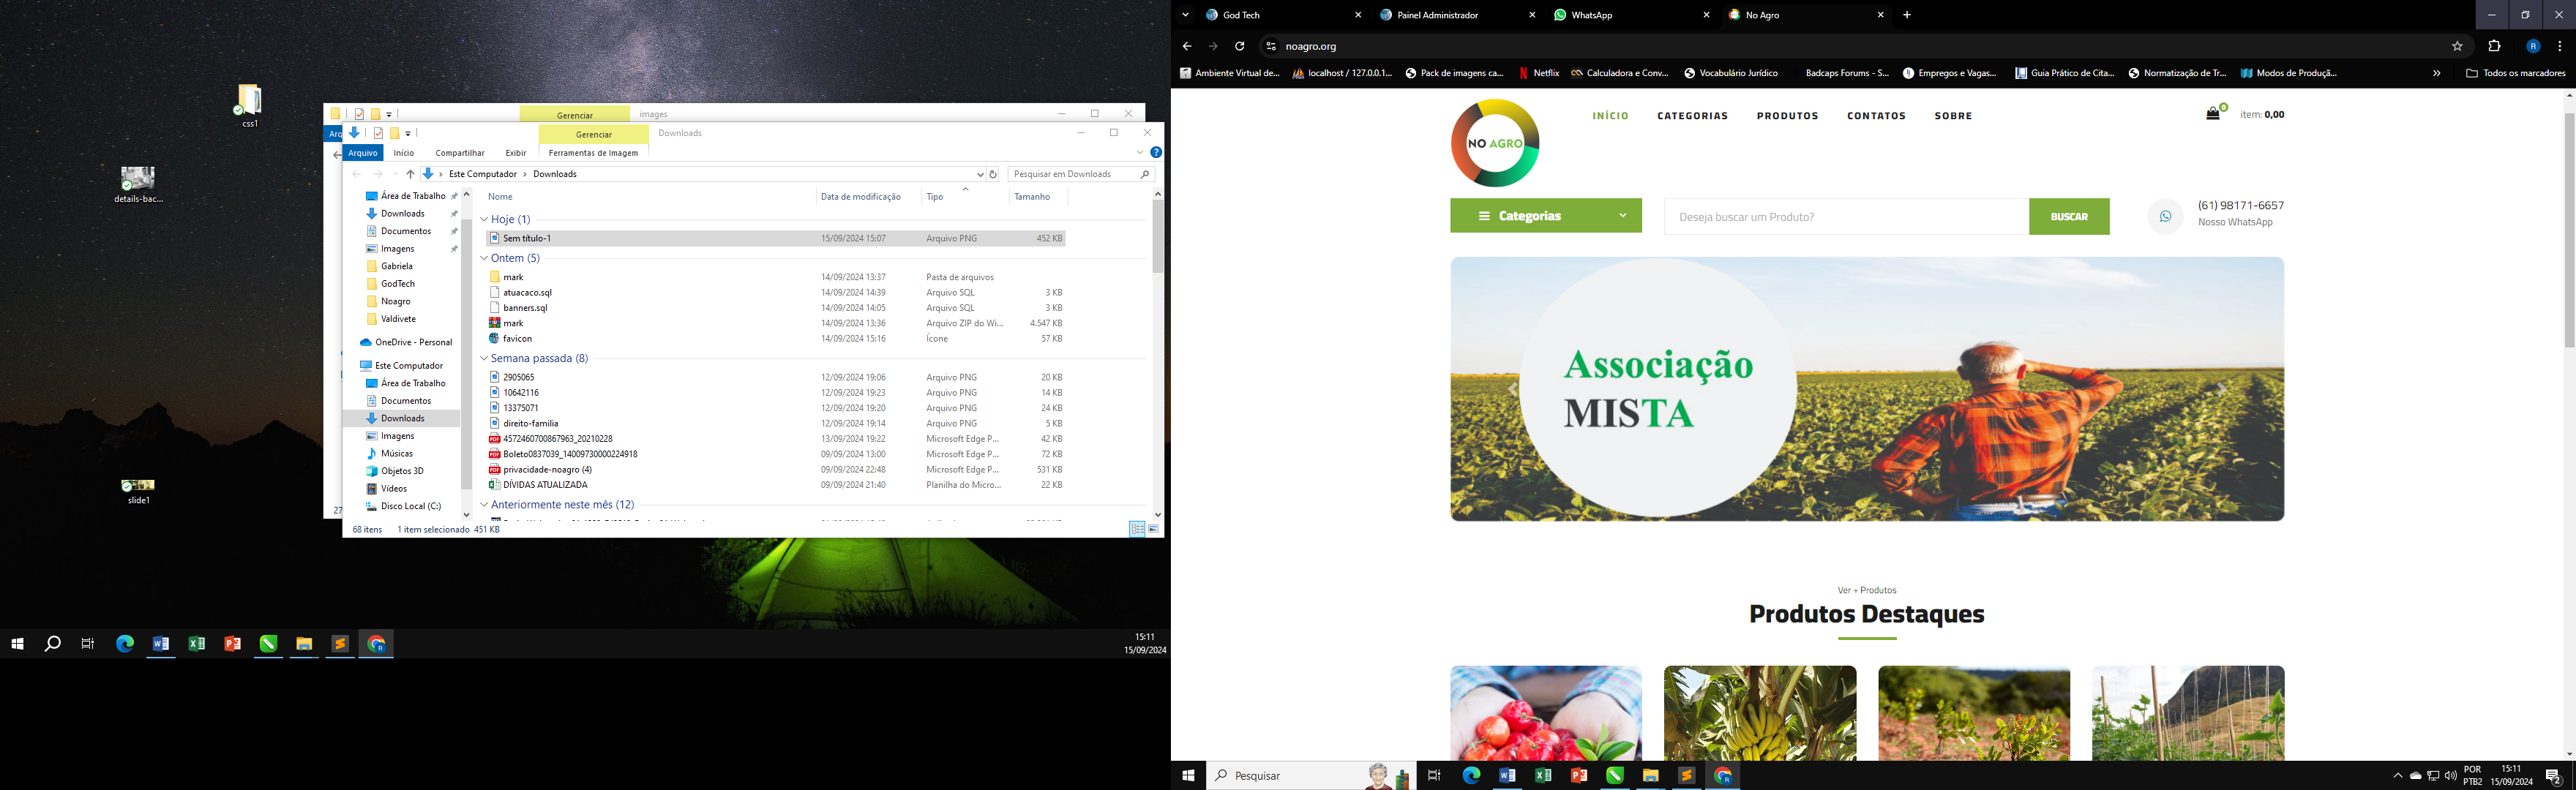Switch to the WhatsApp browser tab
The image size is (2576, 790).
(1632, 15)
